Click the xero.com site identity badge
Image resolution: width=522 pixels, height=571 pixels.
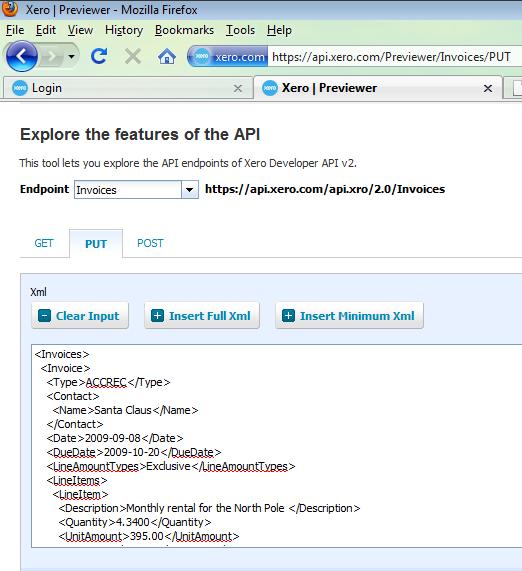(x=228, y=56)
